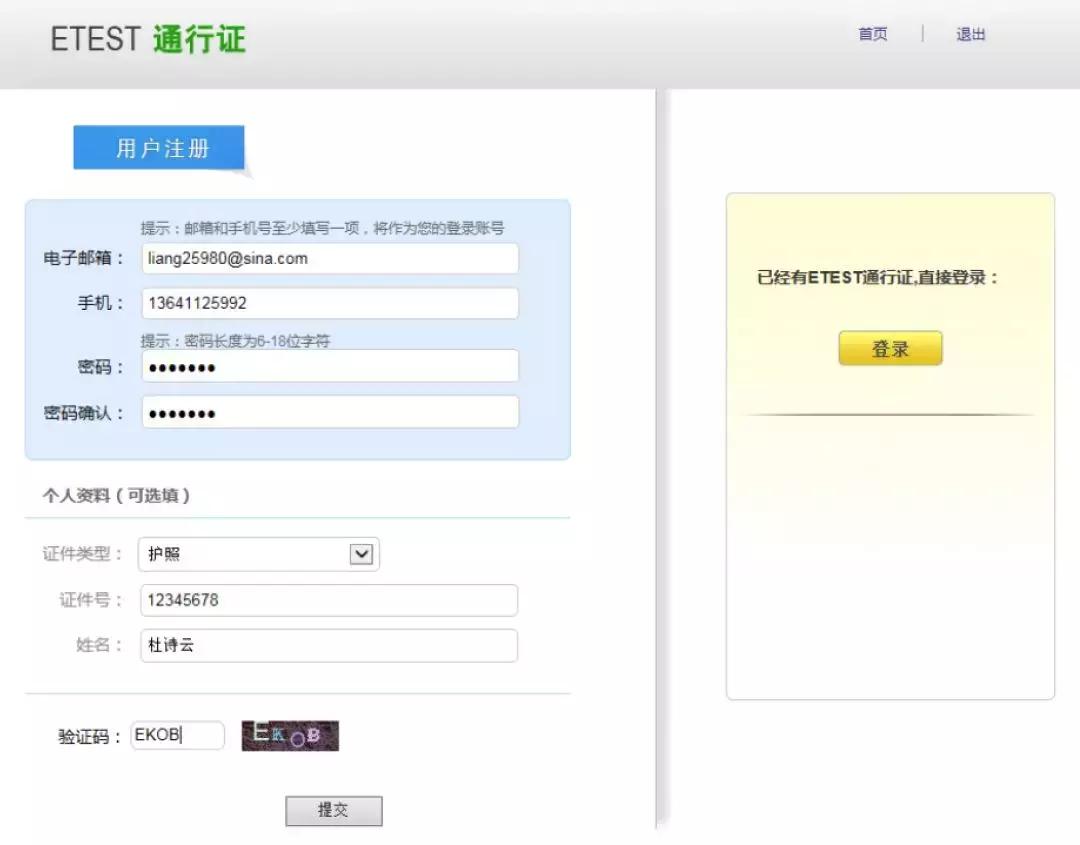Click the 验证码 captcha input box
This screenshot has width=1080, height=845.
coord(177,735)
